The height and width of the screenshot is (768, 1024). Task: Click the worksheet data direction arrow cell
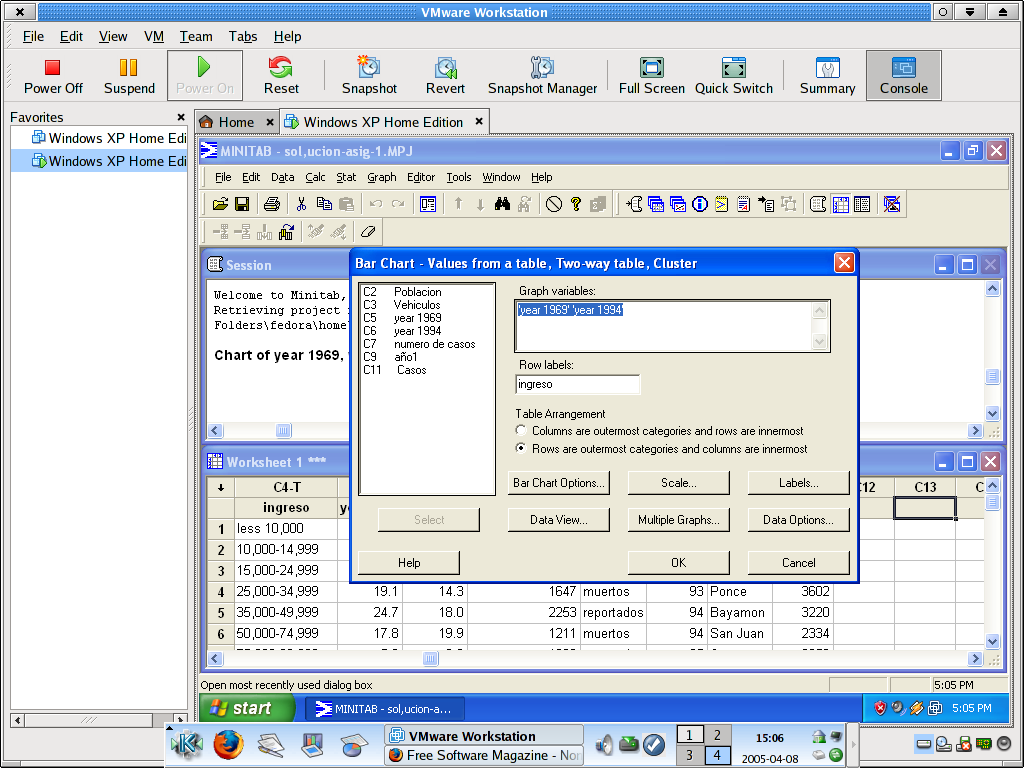tap(221, 487)
